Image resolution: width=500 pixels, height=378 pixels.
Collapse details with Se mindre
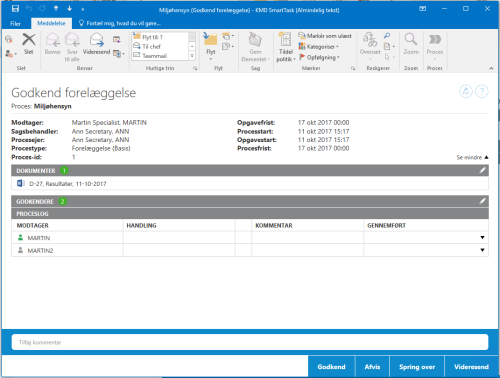pyautogui.click(x=472, y=157)
